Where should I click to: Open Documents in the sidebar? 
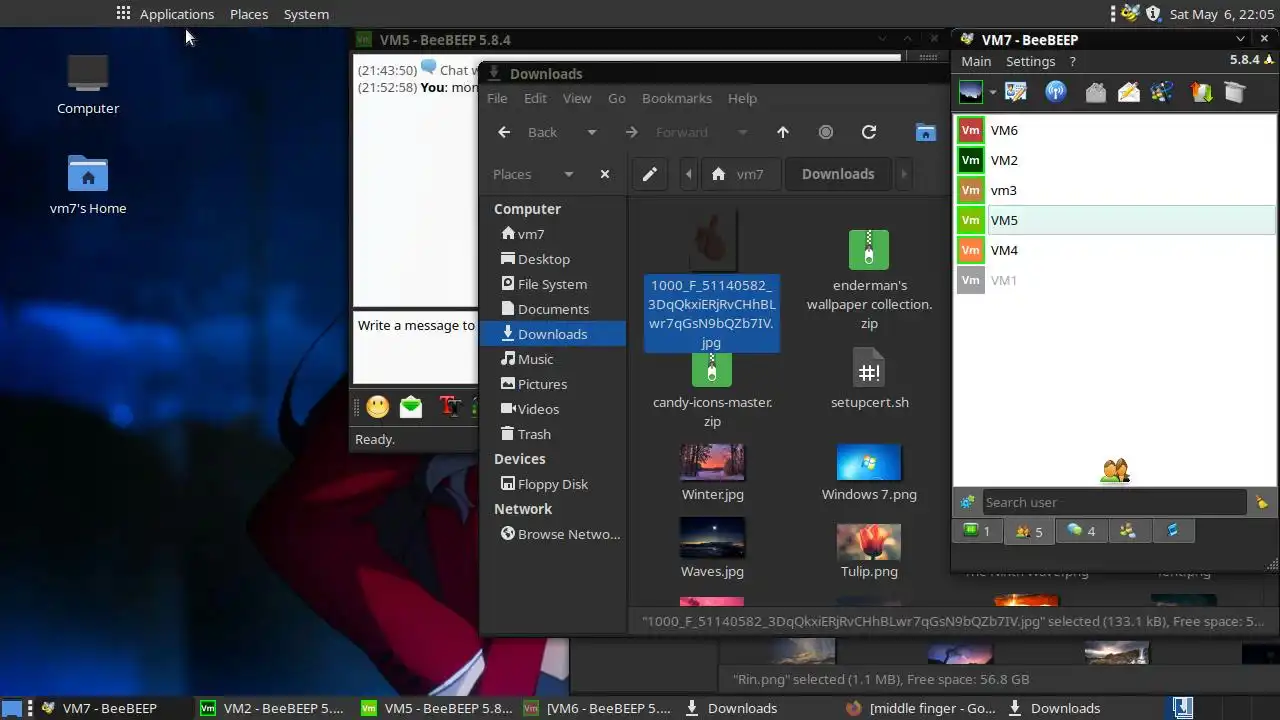[x=552, y=309]
